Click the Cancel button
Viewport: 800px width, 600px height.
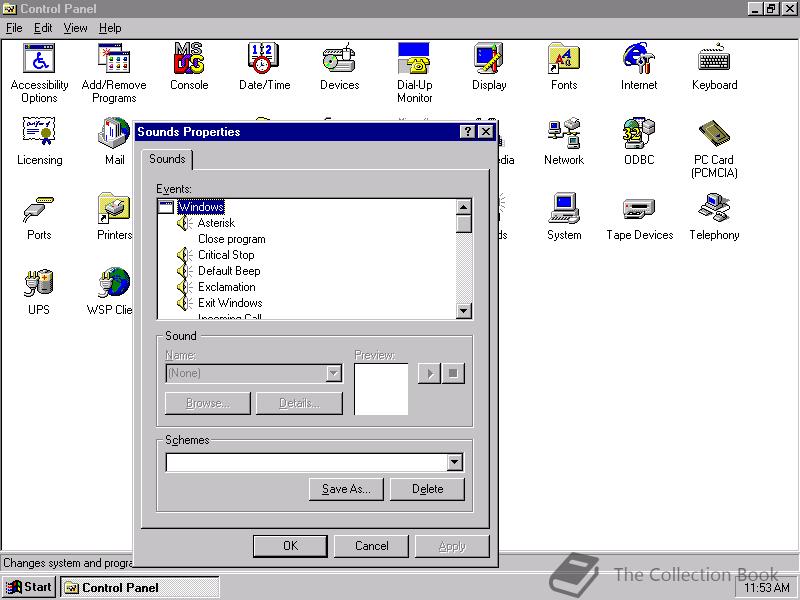[371, 546]
